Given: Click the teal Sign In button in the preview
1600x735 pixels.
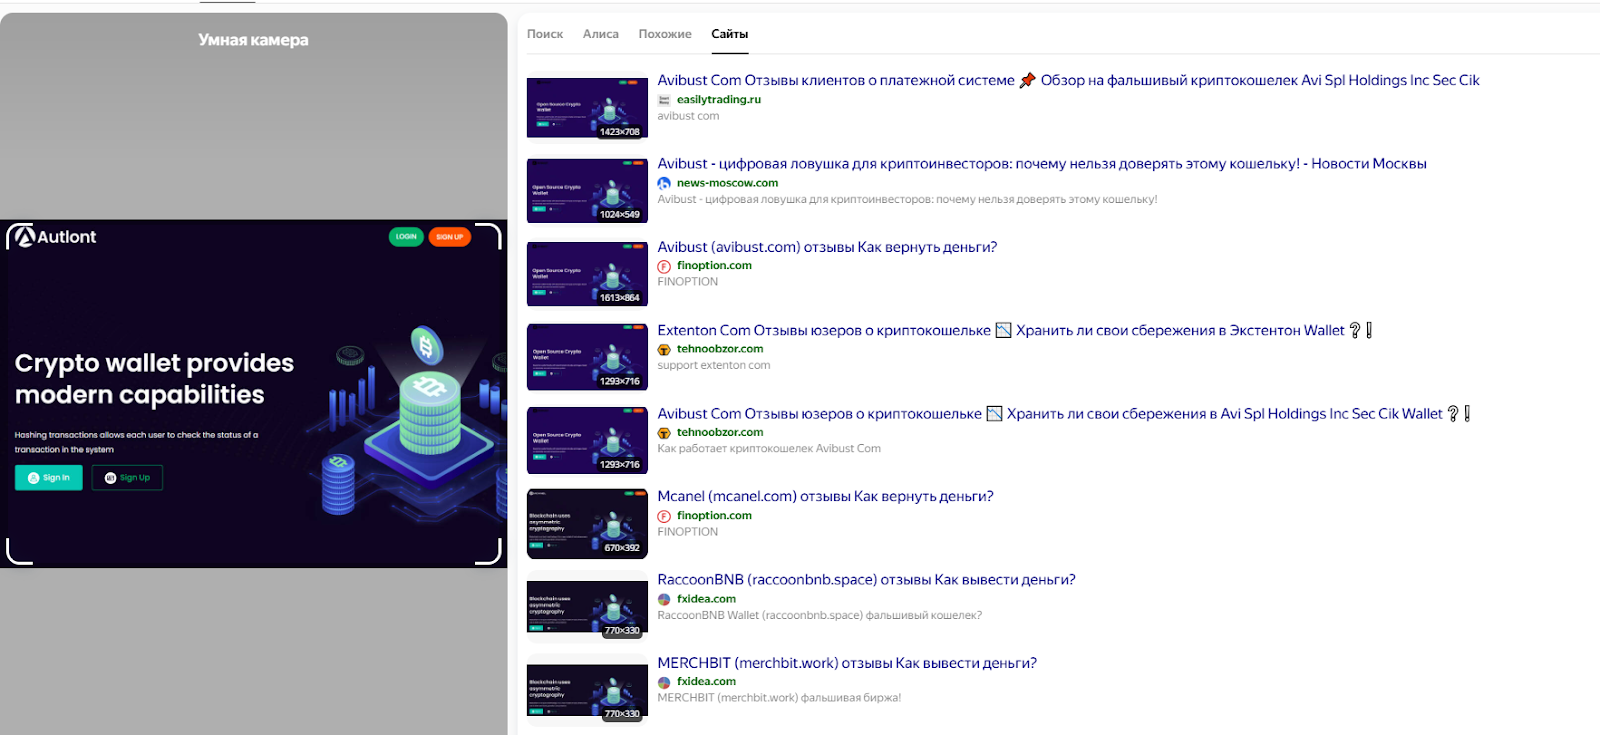Looking at the screenshot, I should [49, 478].
